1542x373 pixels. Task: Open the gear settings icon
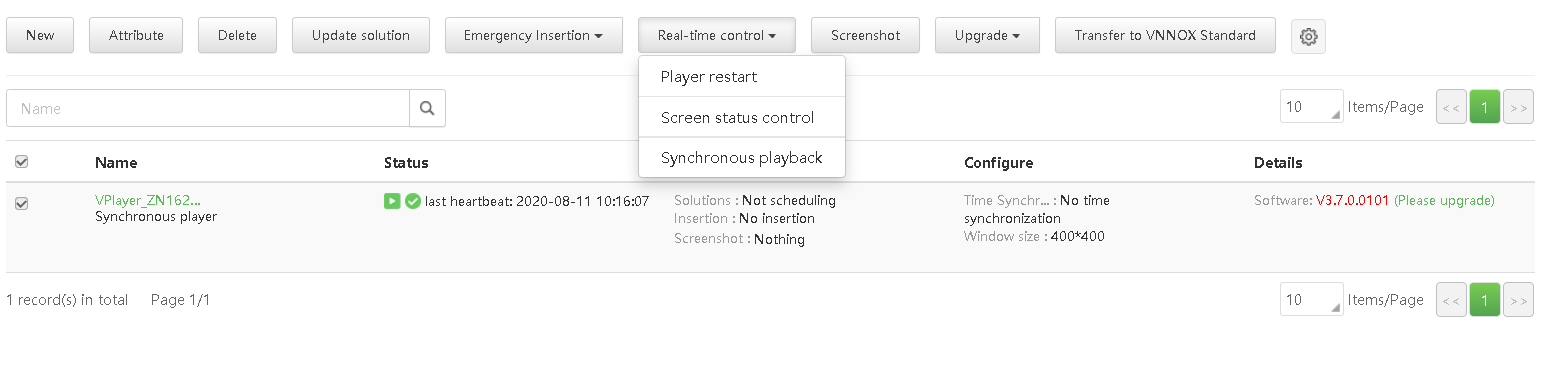tap(1308, 36)
